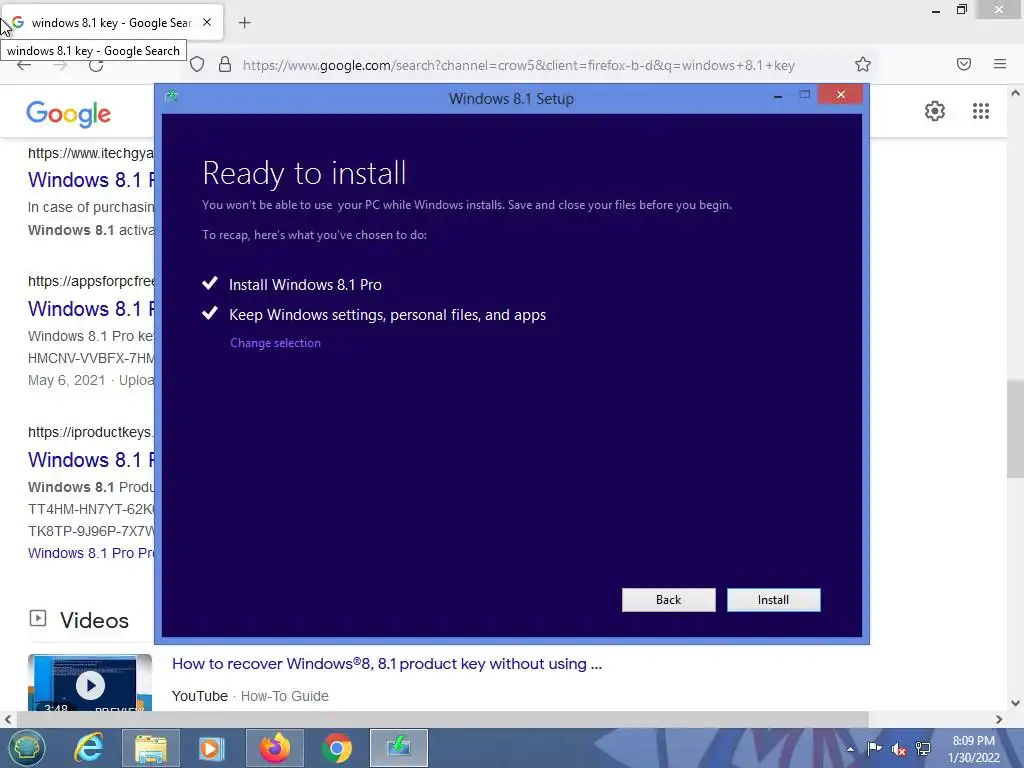
Task: Click the network tray icon
Action: (923, 749)
